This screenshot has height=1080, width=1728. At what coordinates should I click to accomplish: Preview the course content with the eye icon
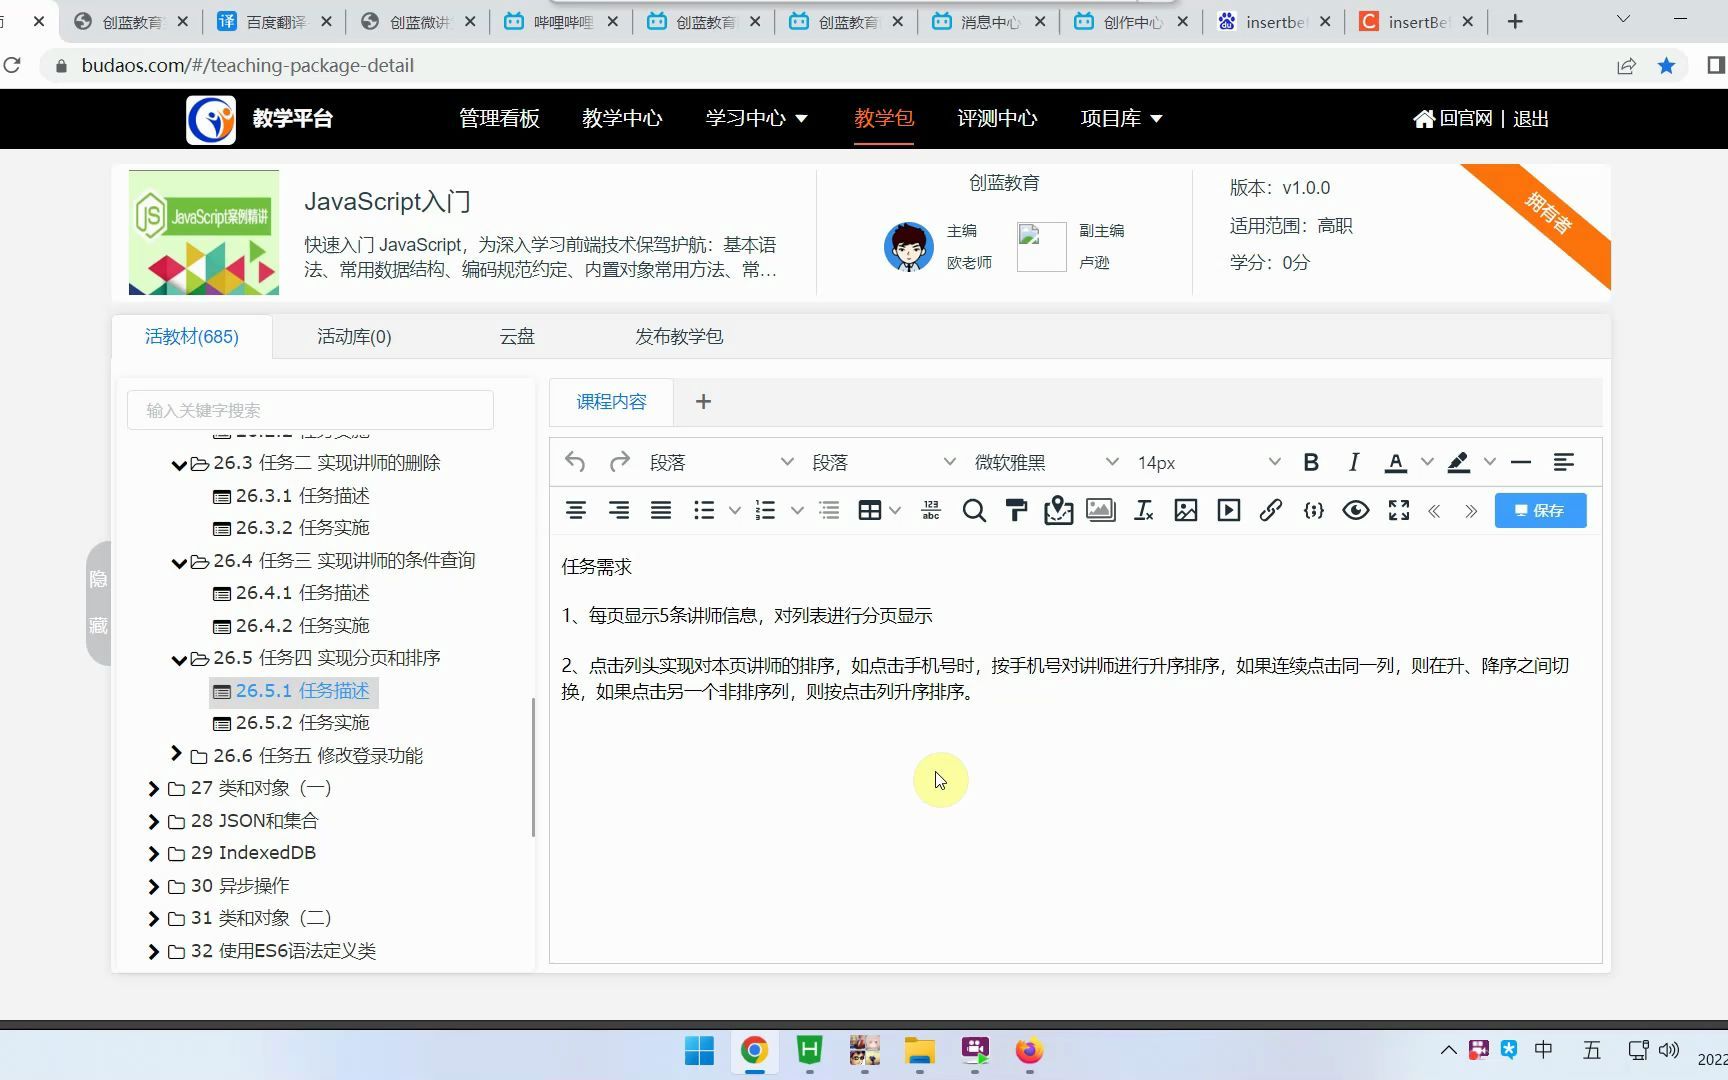(x=1356, y=510)
